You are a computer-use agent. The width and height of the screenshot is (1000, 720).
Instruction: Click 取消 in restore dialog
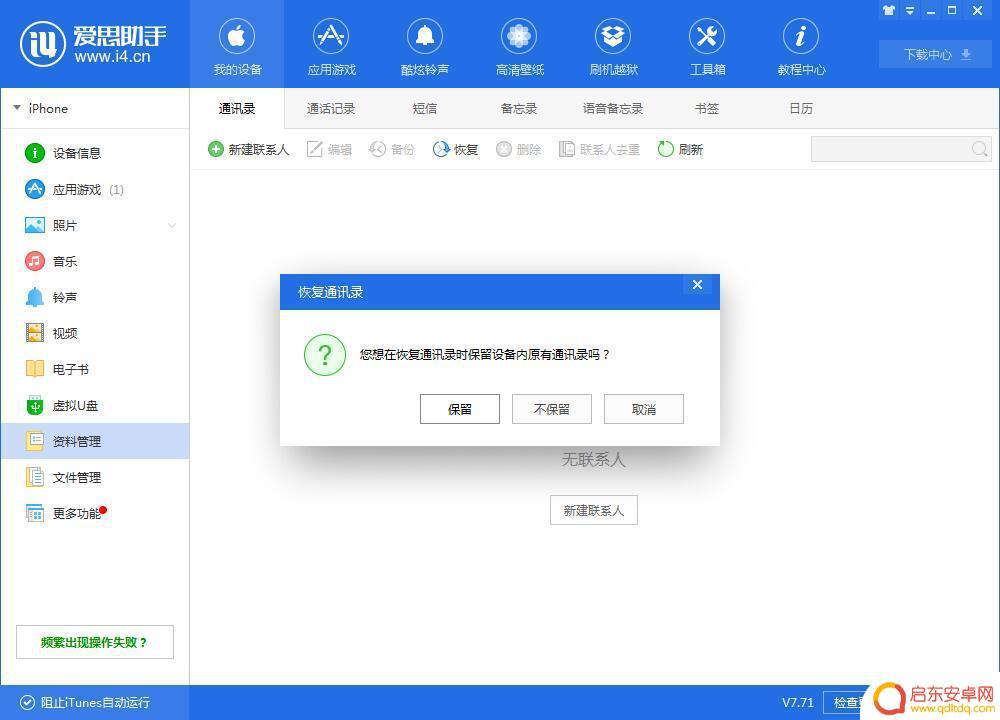coord(643,409)
